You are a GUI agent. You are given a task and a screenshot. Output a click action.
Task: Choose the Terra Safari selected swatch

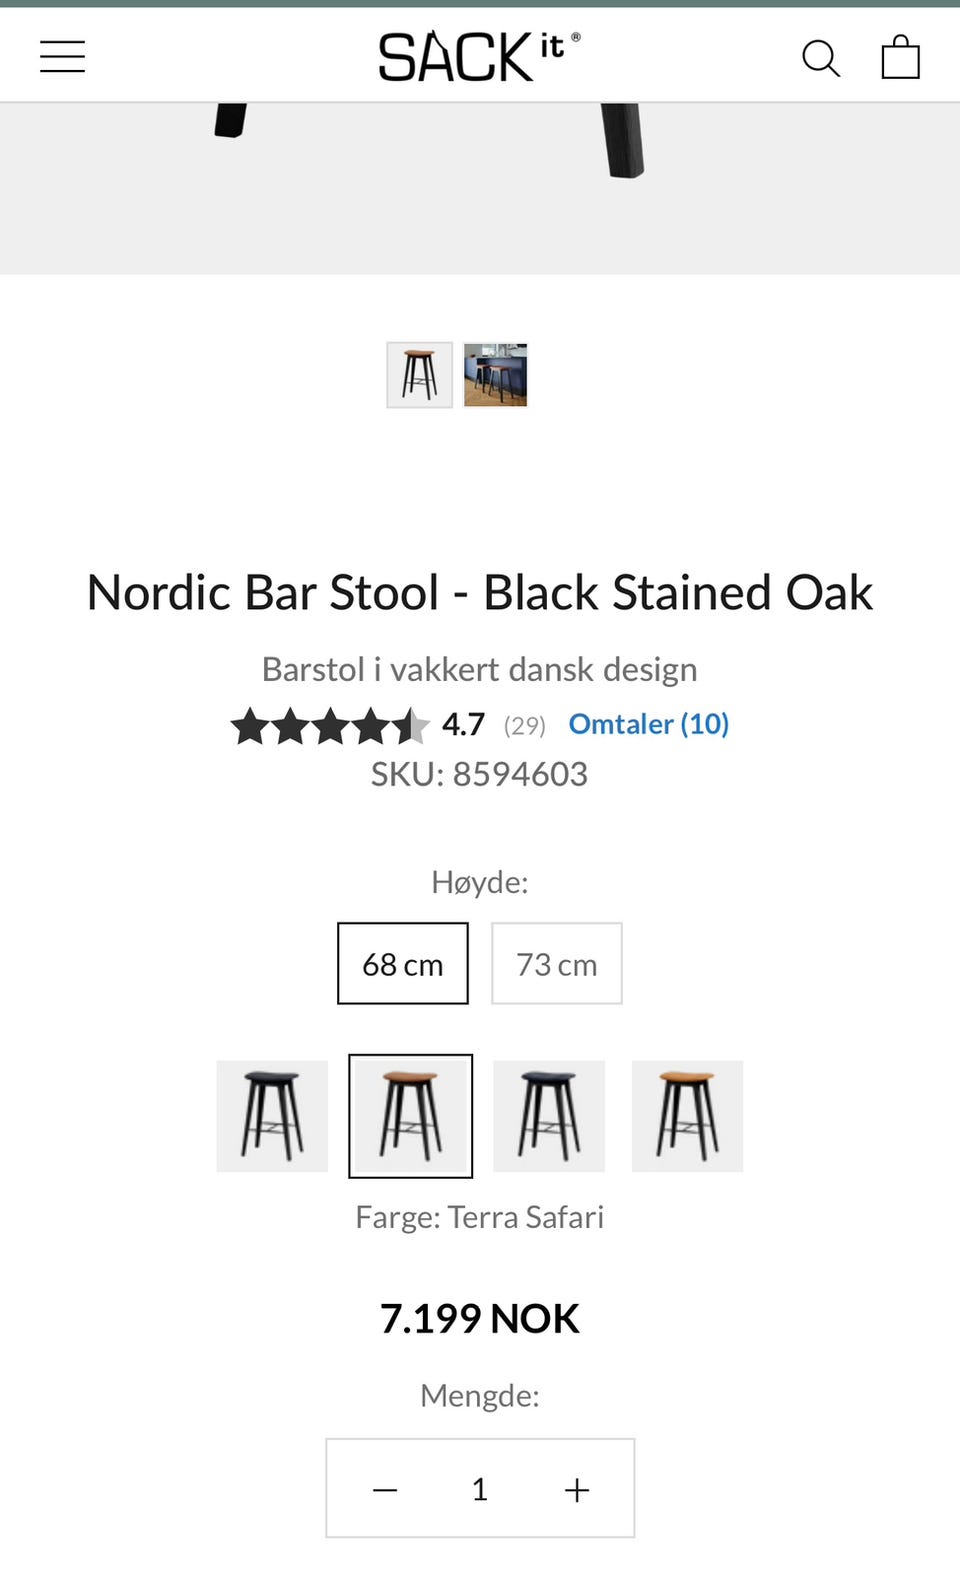pos(410,1116)
